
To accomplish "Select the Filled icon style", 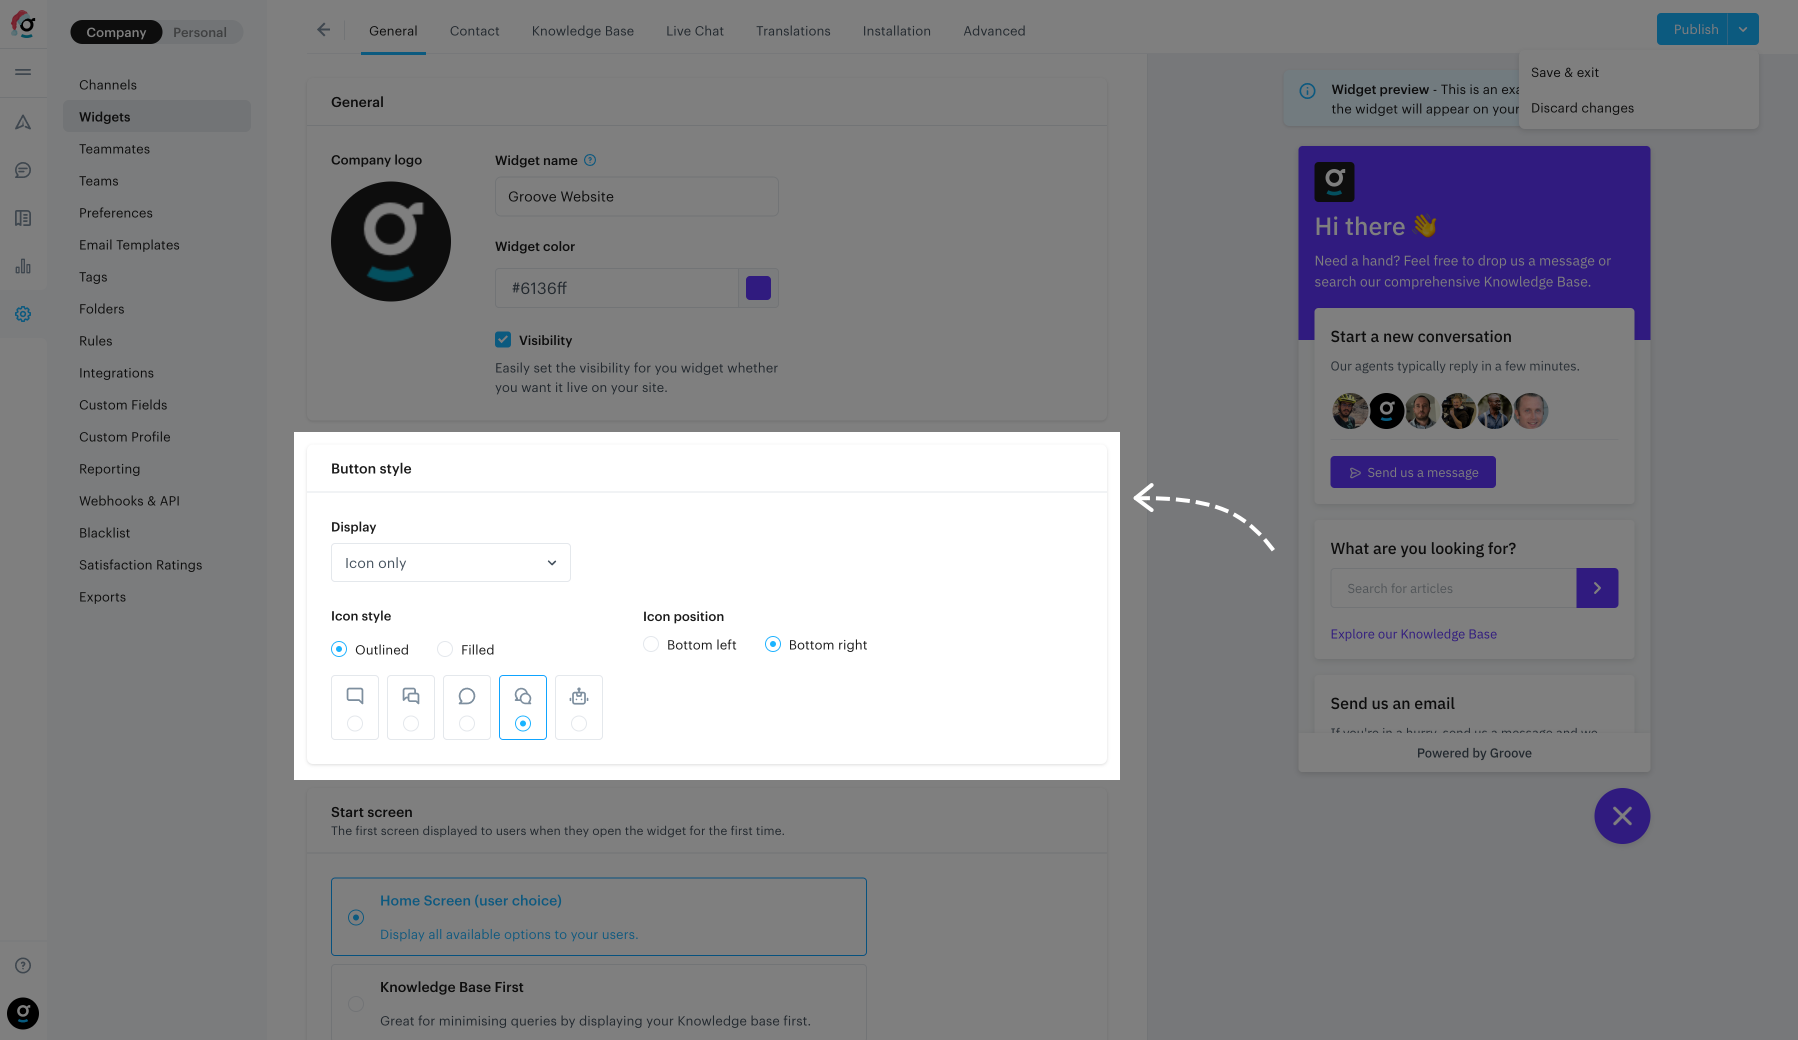I will 446,650.
